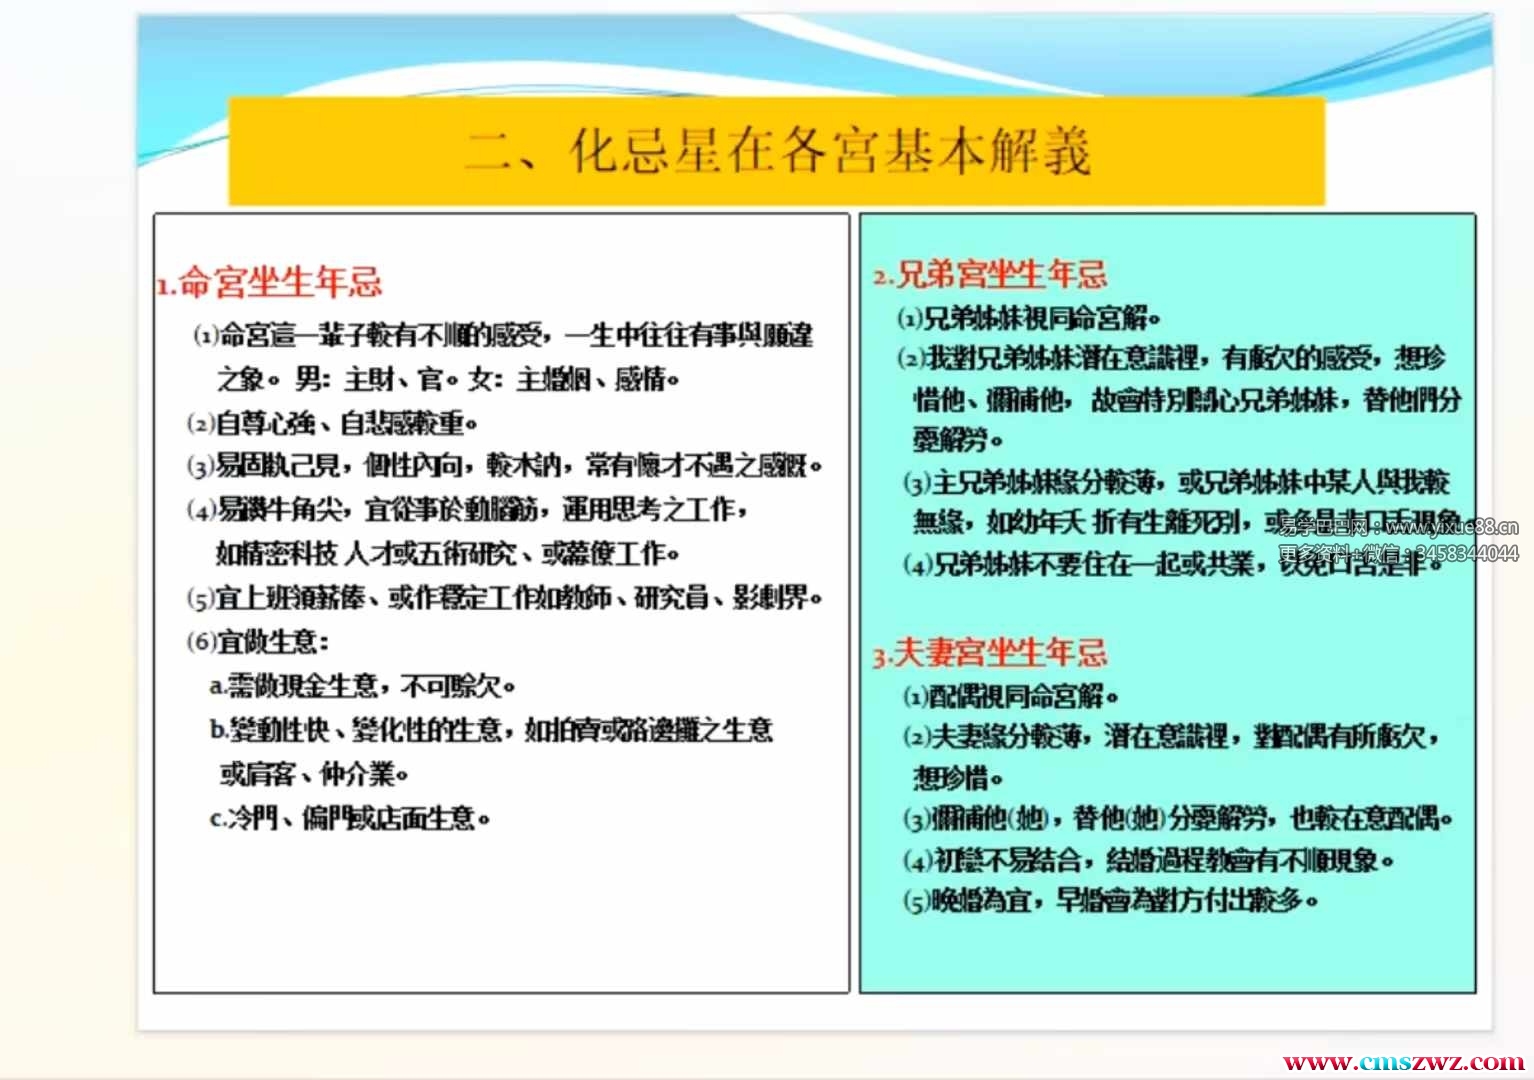Screen dimensions: 1534x1080
Task: Click the line (1)配偶視同命宮解
Action: [x=1010, y=696]
